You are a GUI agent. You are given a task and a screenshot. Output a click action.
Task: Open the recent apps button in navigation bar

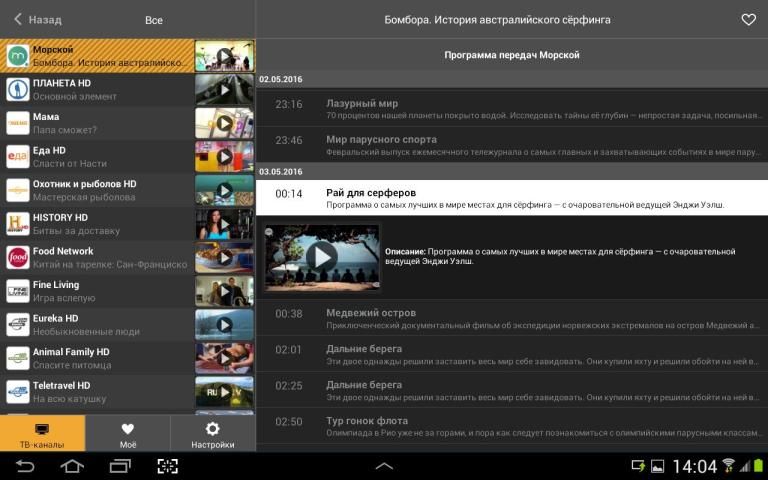tap(120, 466)
